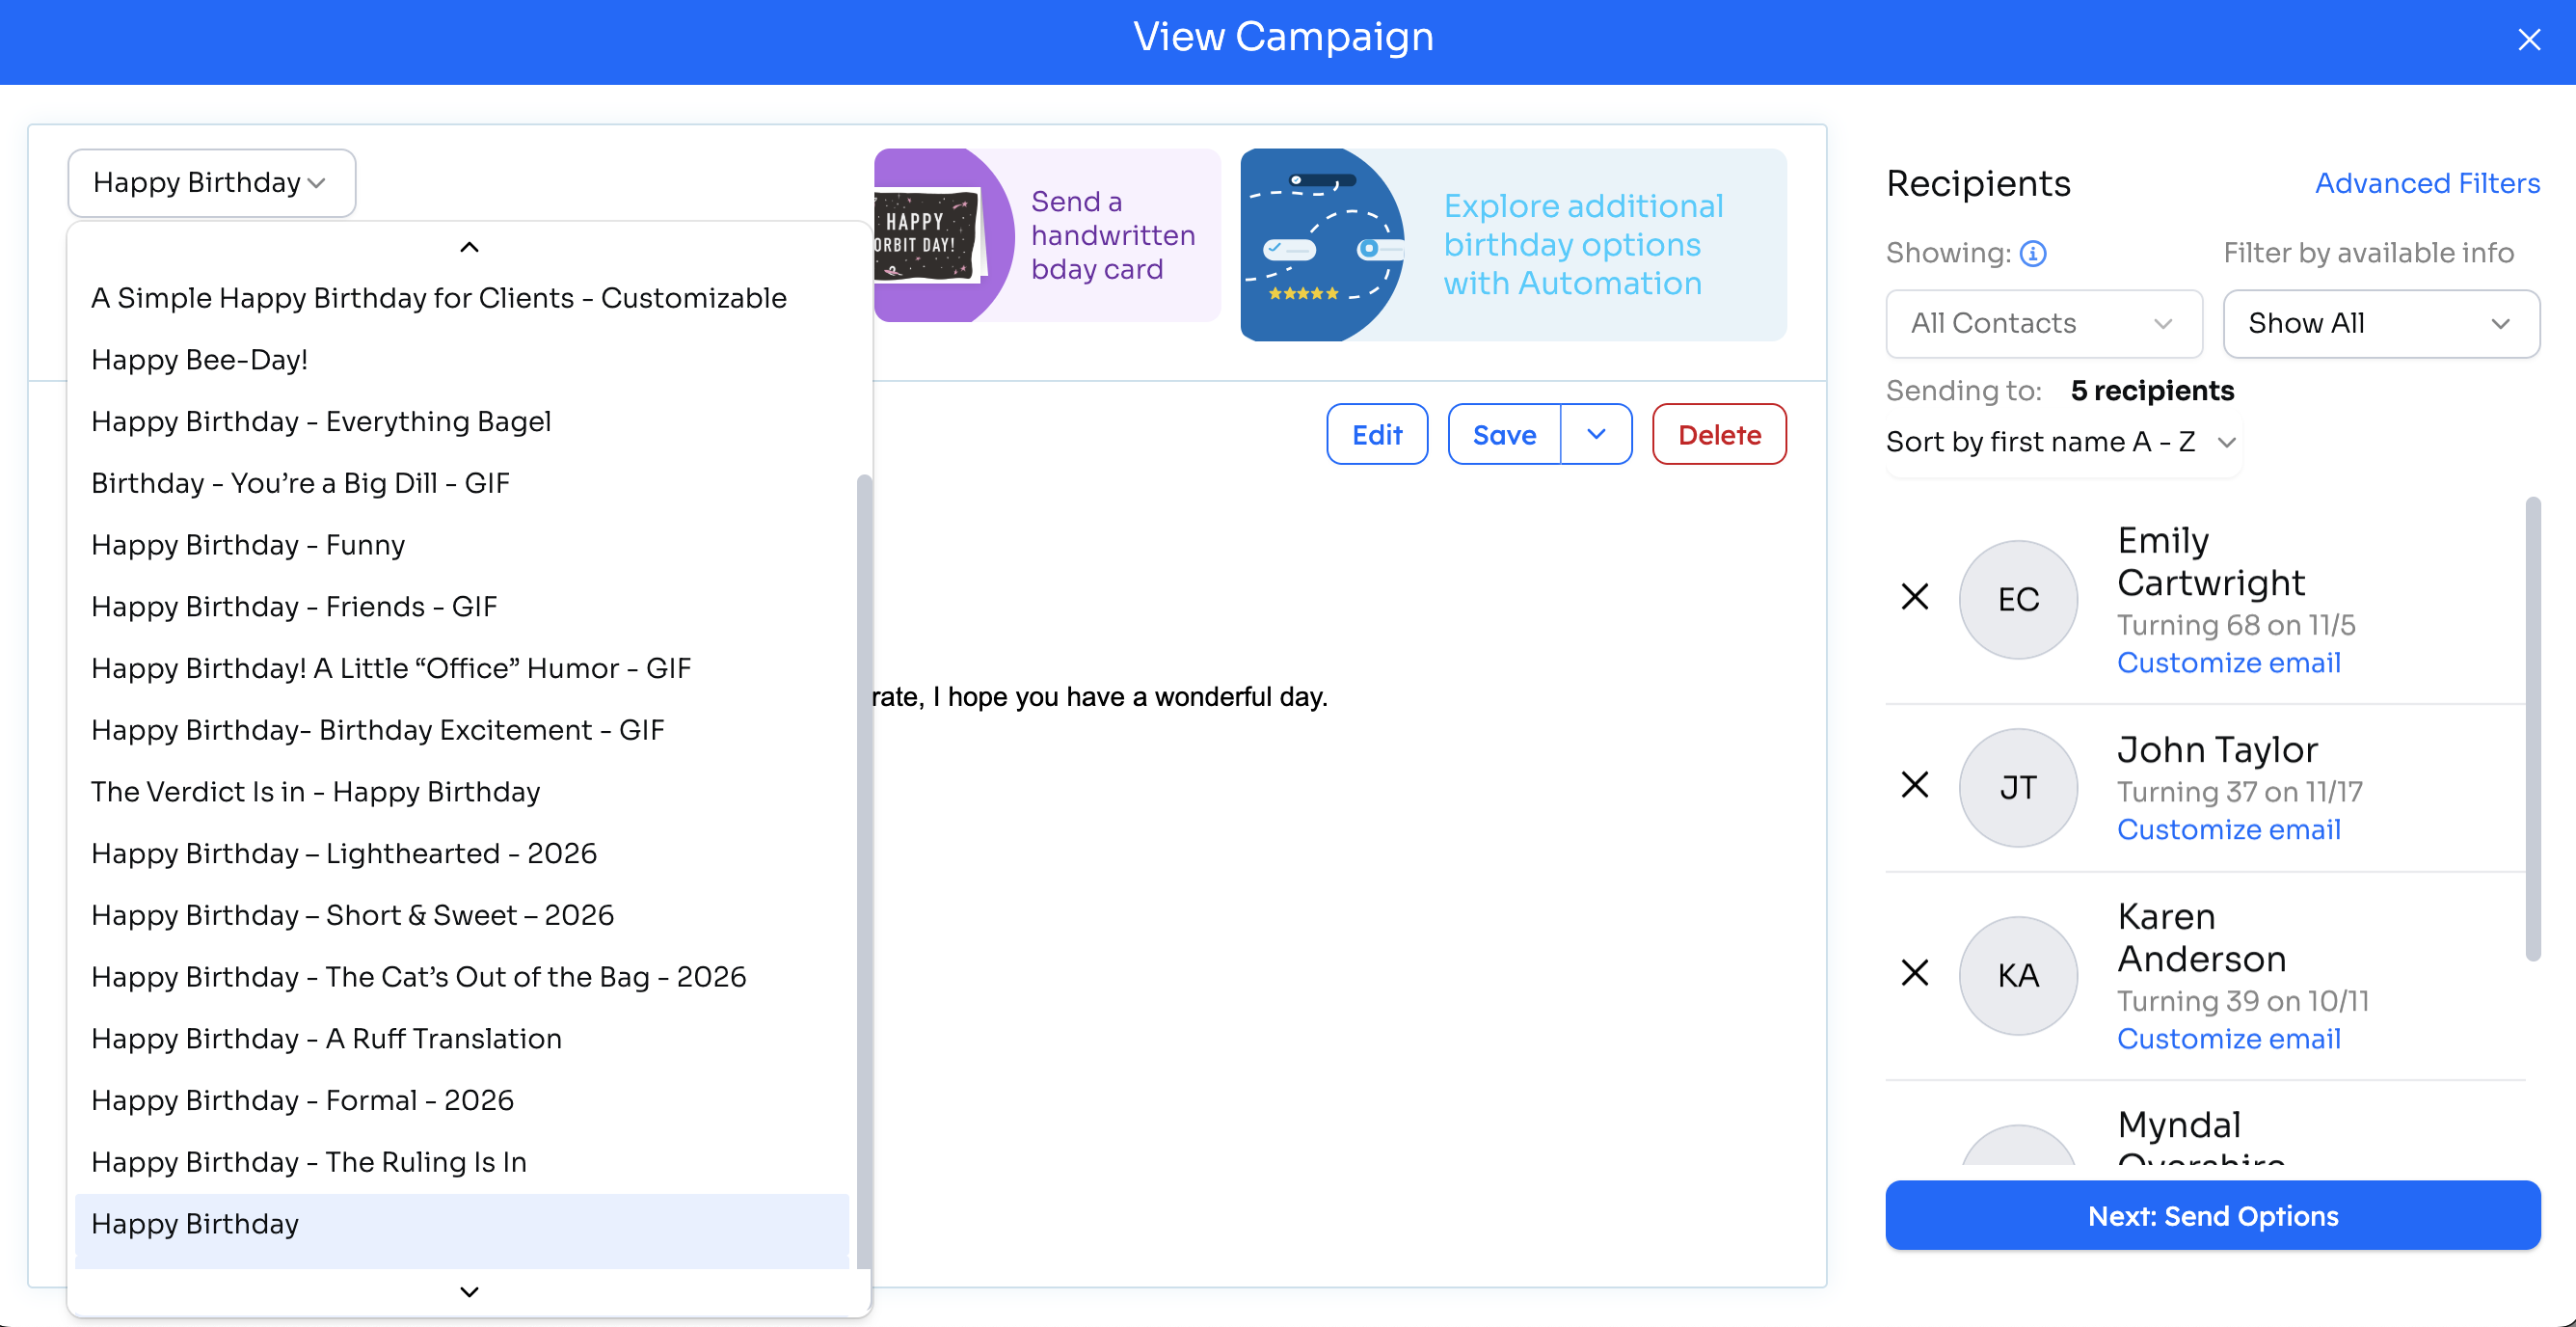Screen dimensions: 2576x1327
Task: Open the Send a handwritten bday card banner
Action: pos(1047,236)
